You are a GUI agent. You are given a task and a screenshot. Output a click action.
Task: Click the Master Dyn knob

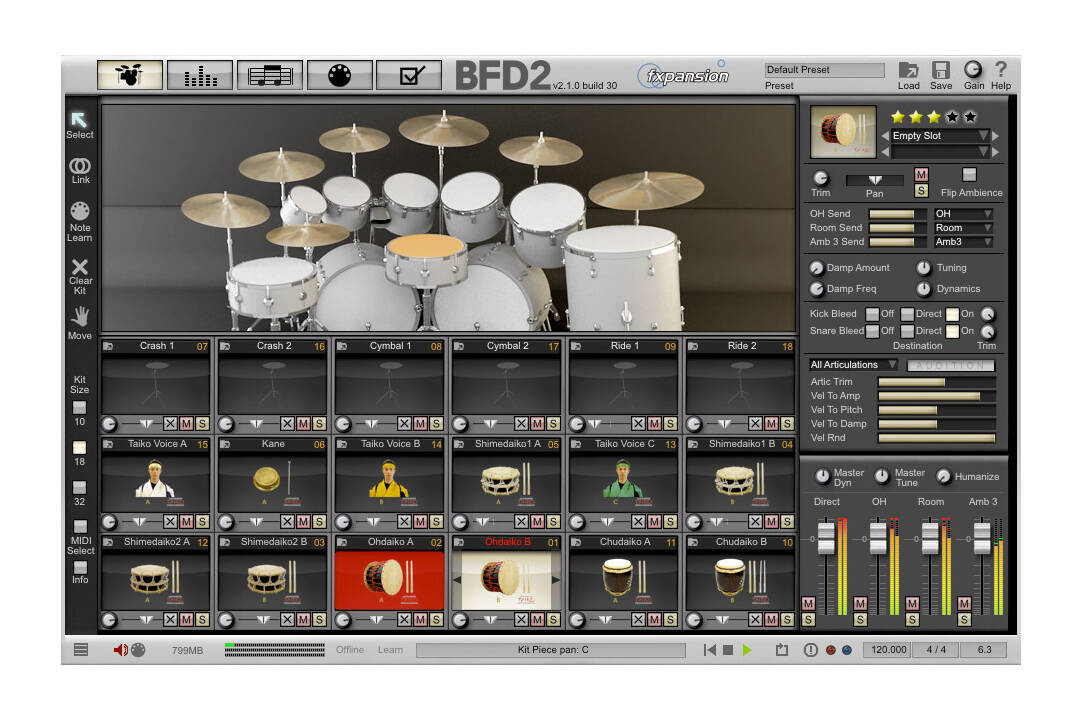tap(822, 476)
